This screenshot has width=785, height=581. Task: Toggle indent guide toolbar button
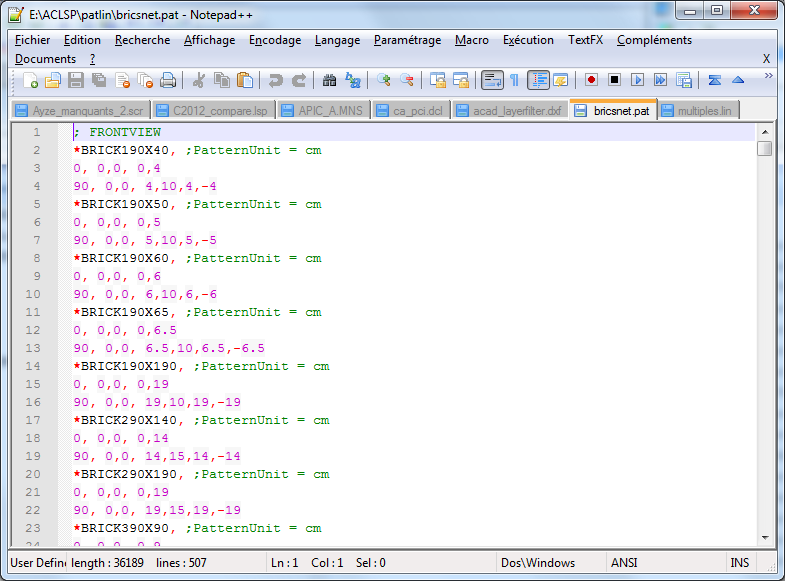[538, 80]
